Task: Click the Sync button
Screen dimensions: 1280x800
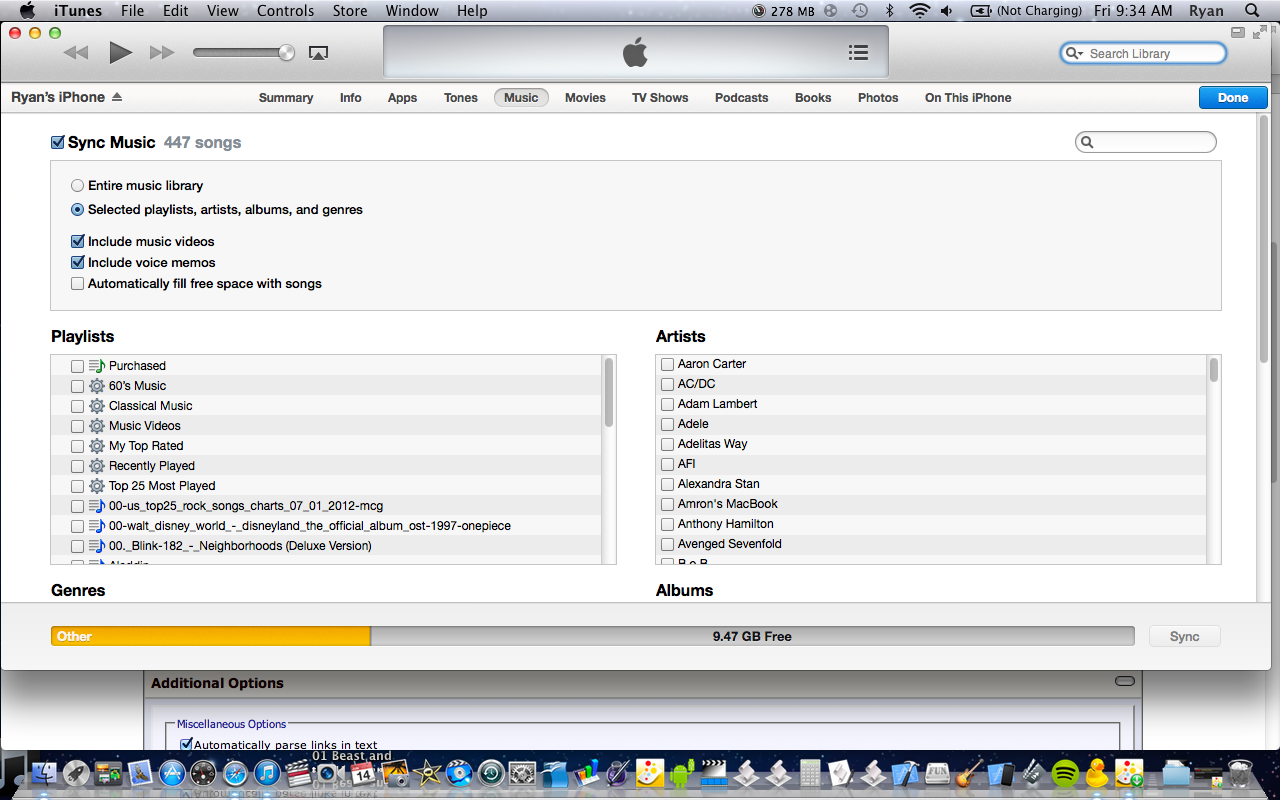Action: click(1184, 636)
